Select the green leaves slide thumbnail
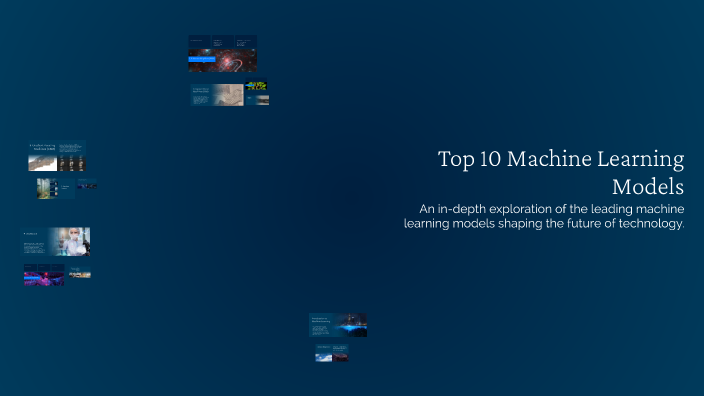The width and height of the screenshot is (704, 396). (x=256, y=84)
